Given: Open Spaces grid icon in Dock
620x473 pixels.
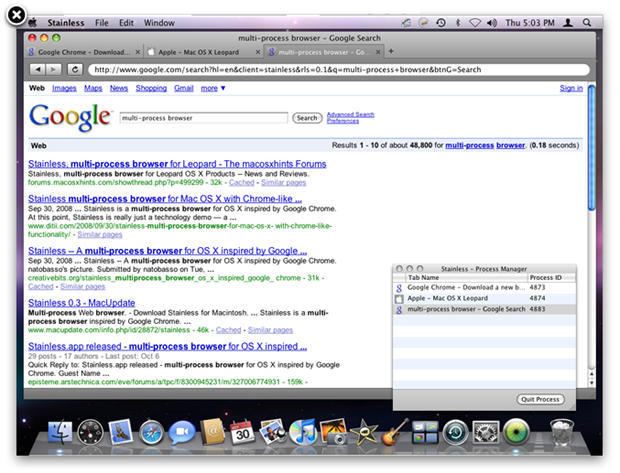Looking at the screenshot, I should pos(425,432).
